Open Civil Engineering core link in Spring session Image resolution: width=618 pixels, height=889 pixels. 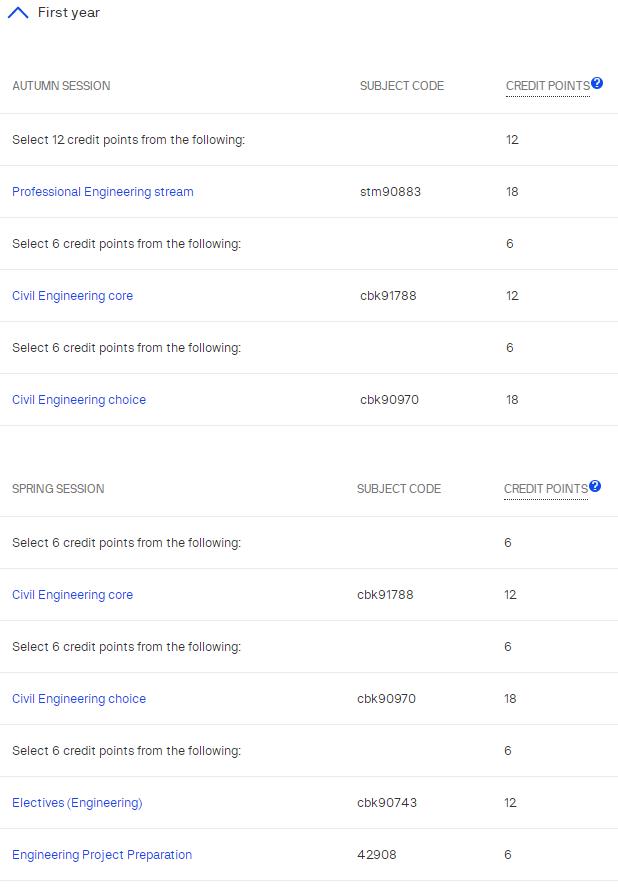click(72, 595)
